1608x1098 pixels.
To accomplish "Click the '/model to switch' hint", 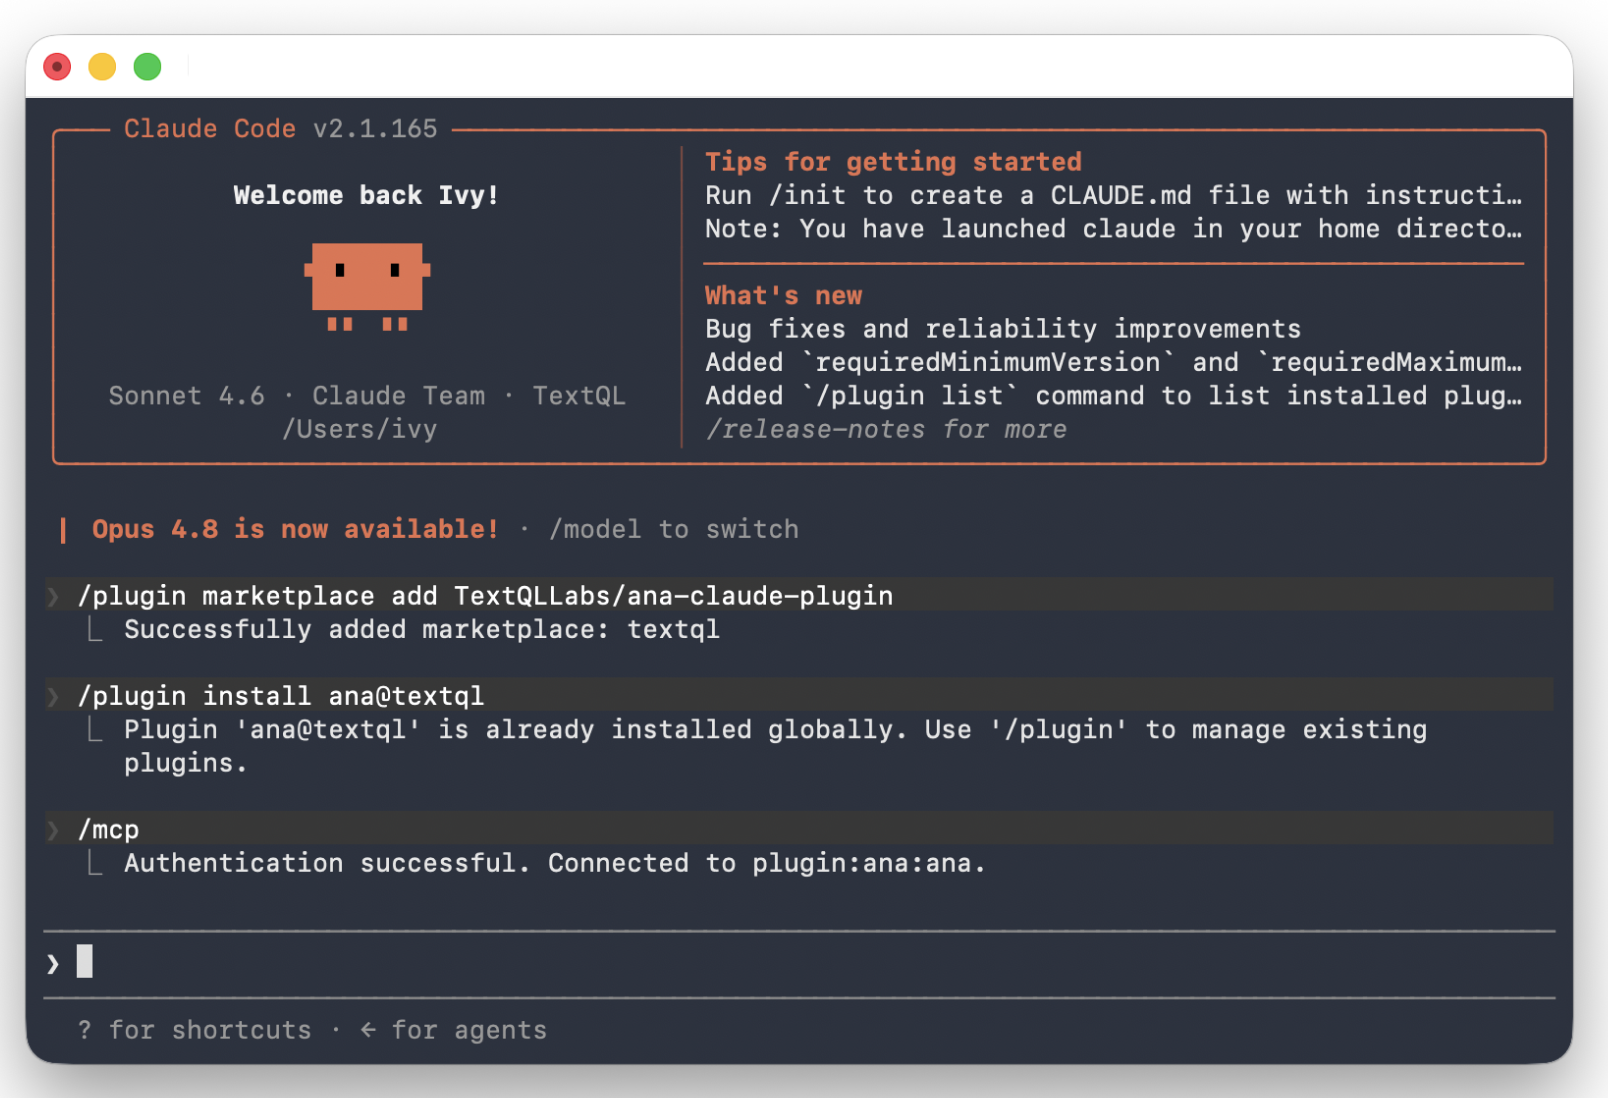I will click(x=674, y=529).
